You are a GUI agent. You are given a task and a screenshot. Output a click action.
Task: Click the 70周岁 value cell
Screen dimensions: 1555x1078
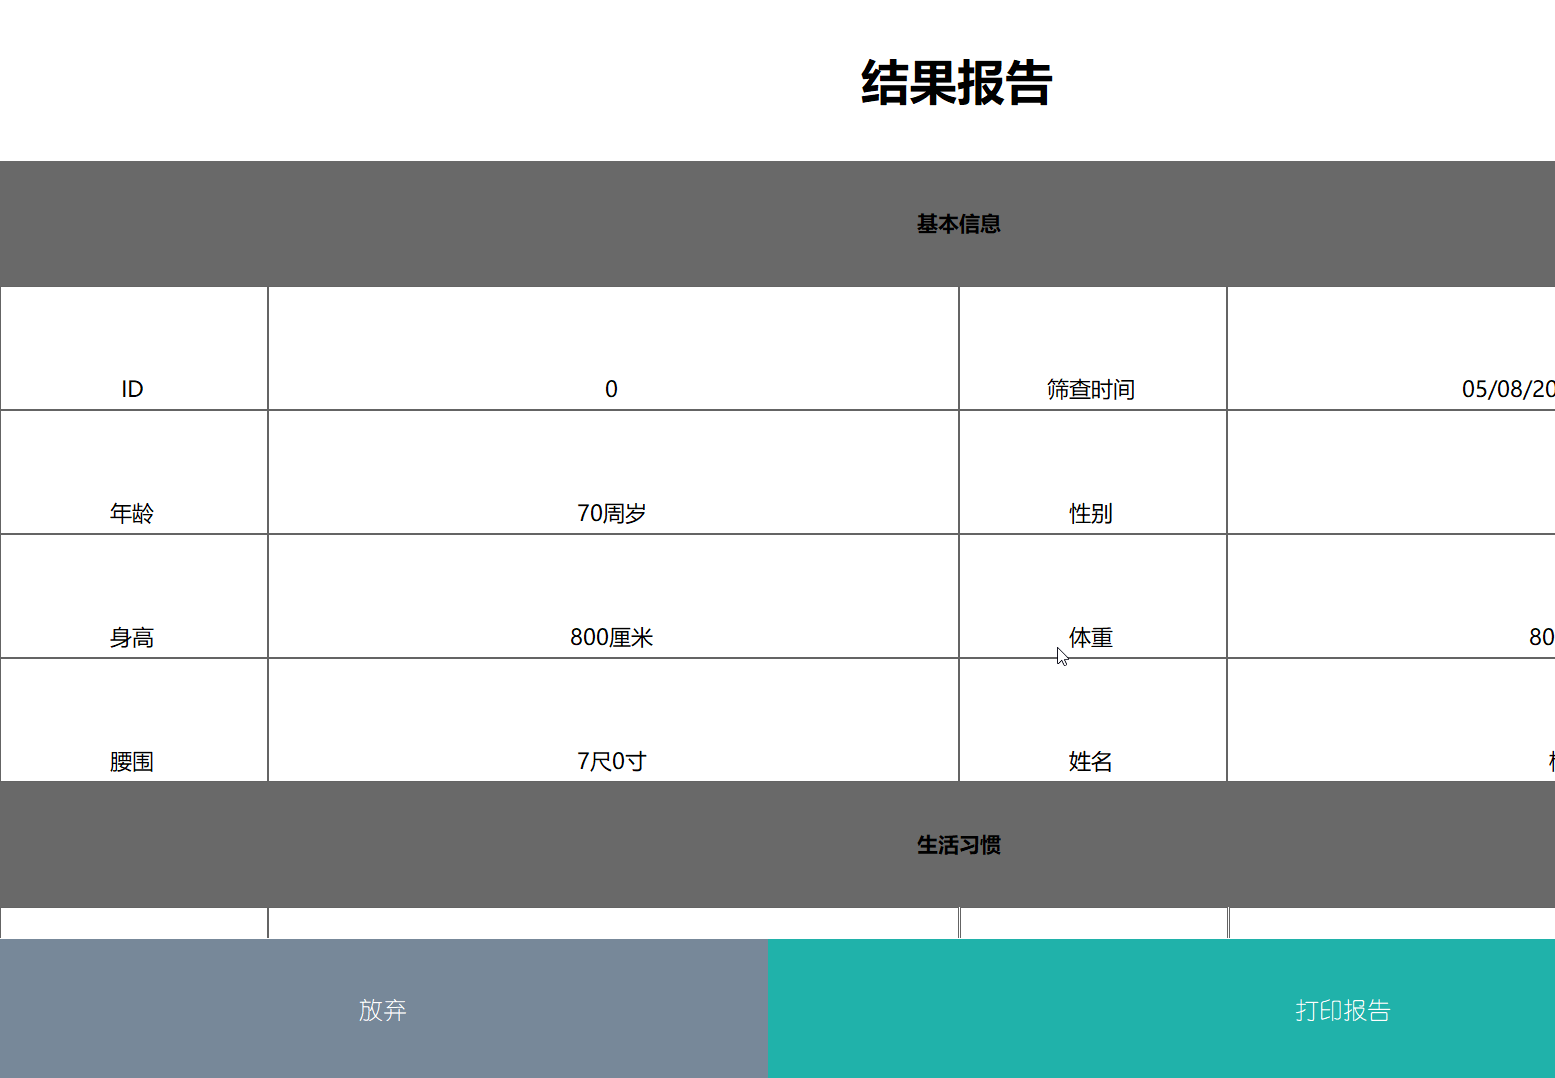click(x=613, y=472)
